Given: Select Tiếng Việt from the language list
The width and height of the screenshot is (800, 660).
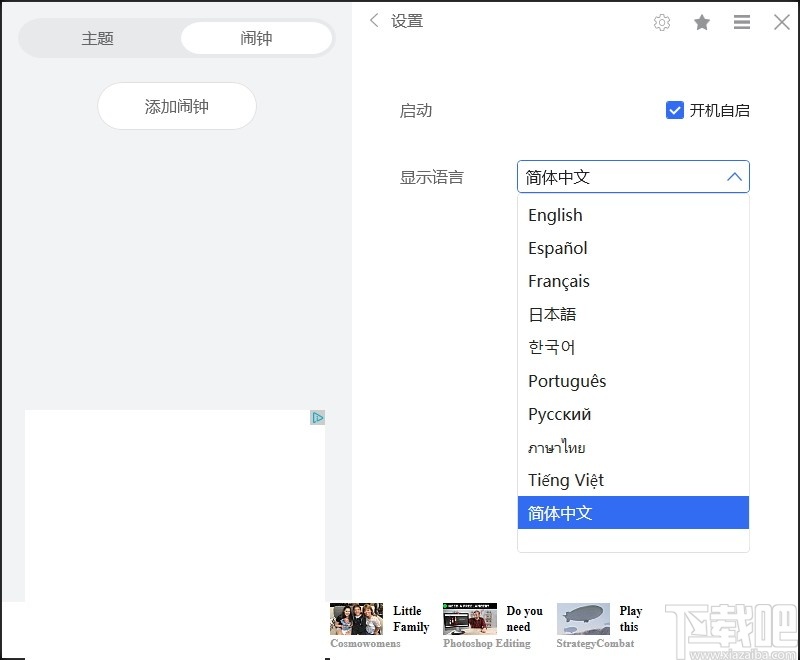Looking at the screenshot, I should [x=565, y=480].
